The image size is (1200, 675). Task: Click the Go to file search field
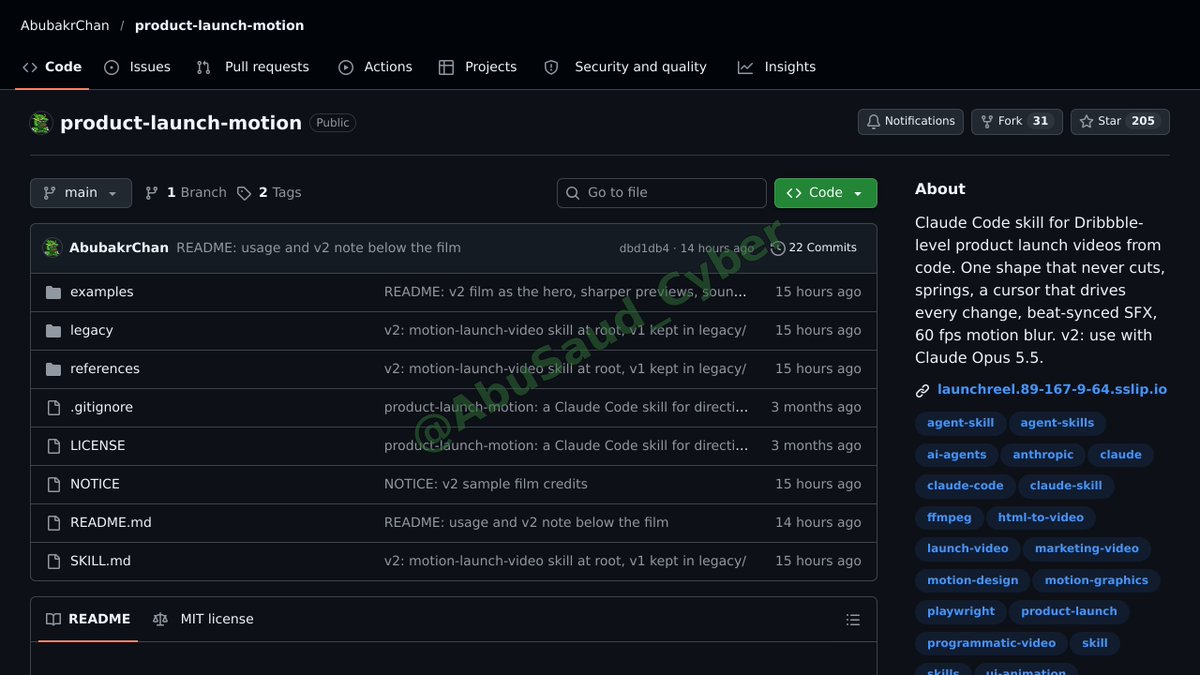662,193
